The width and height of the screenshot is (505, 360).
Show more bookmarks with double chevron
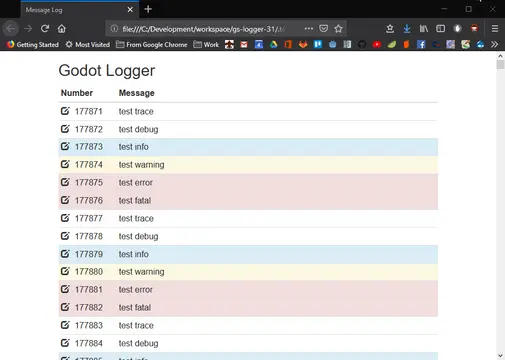click(x=495, y=44)
